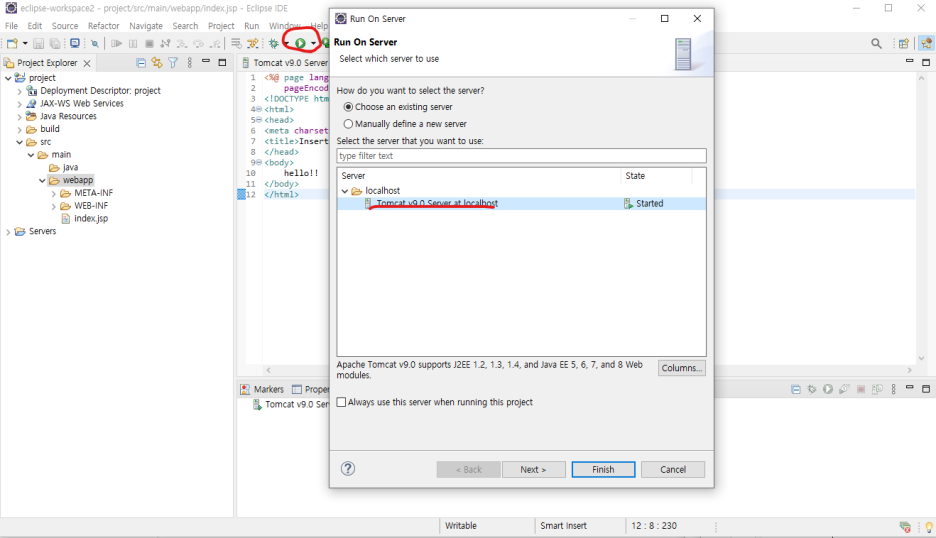Select the Java EE perspective icon
Viewport: 936px width, 538px height.
tap(926, 43)
